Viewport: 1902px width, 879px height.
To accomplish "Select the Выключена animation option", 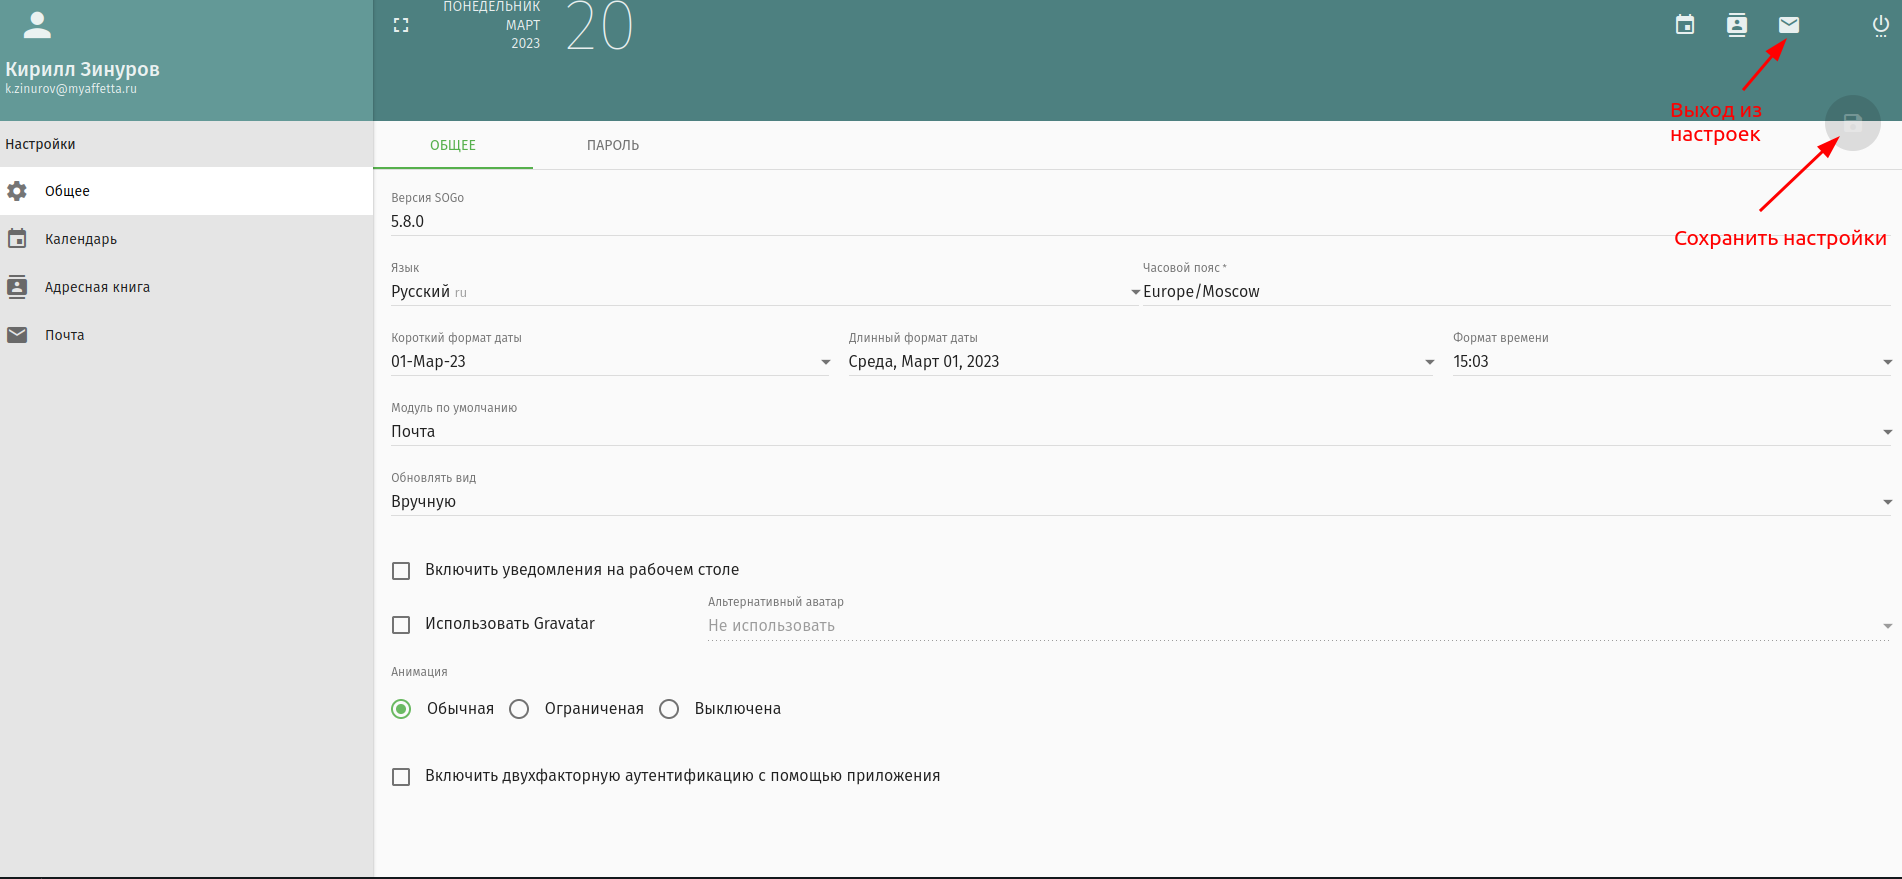I will point(669,709).
